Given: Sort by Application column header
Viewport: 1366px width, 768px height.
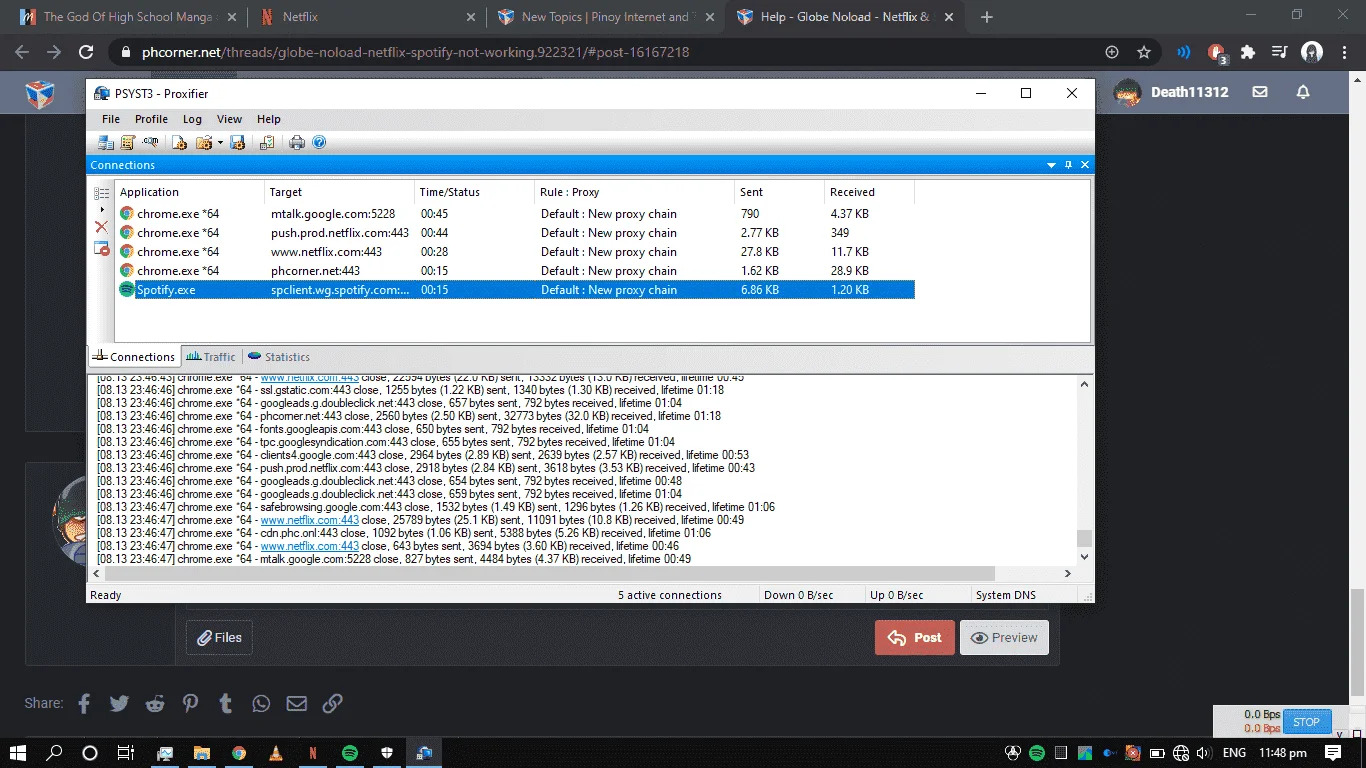Looking at the screenshot, I should click(x=190, y=192).
